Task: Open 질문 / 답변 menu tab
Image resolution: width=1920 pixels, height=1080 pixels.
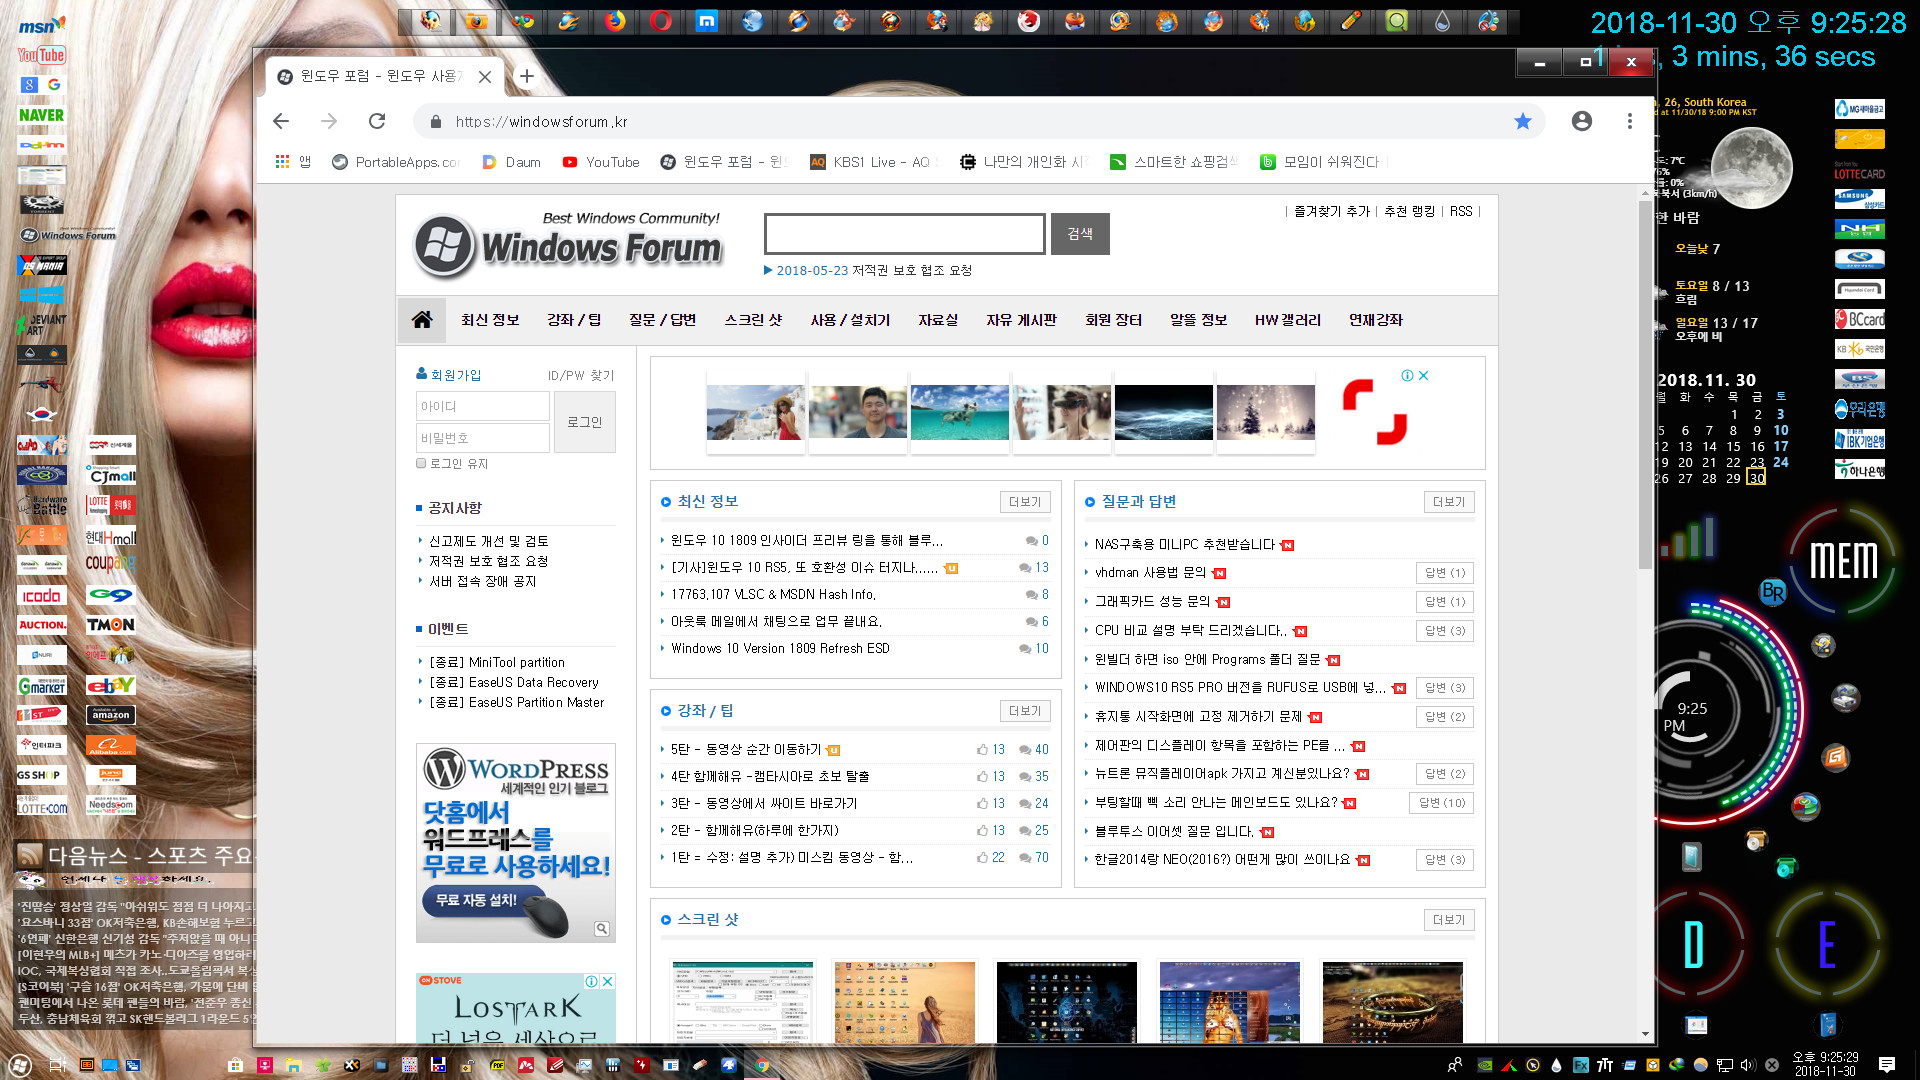Action: [x=662, y=320]
